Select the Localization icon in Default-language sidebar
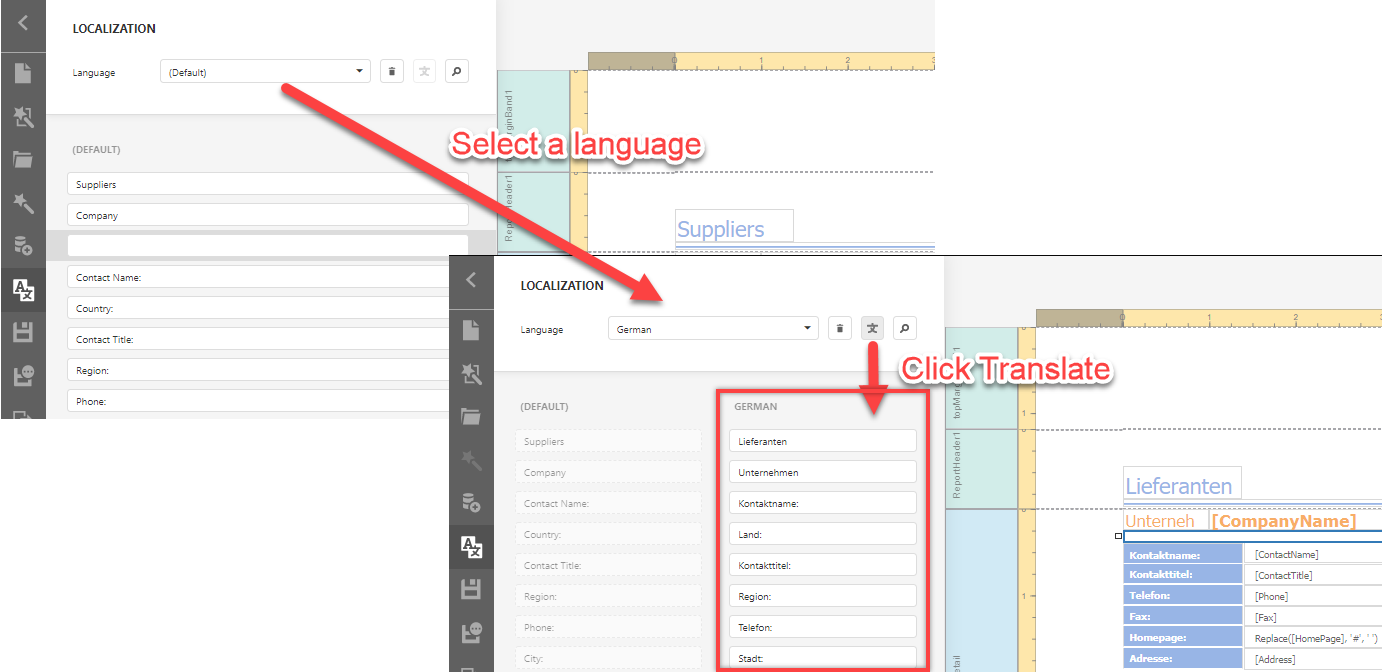The width and height of the screenshot is (1382, 672). coord(23,290)
